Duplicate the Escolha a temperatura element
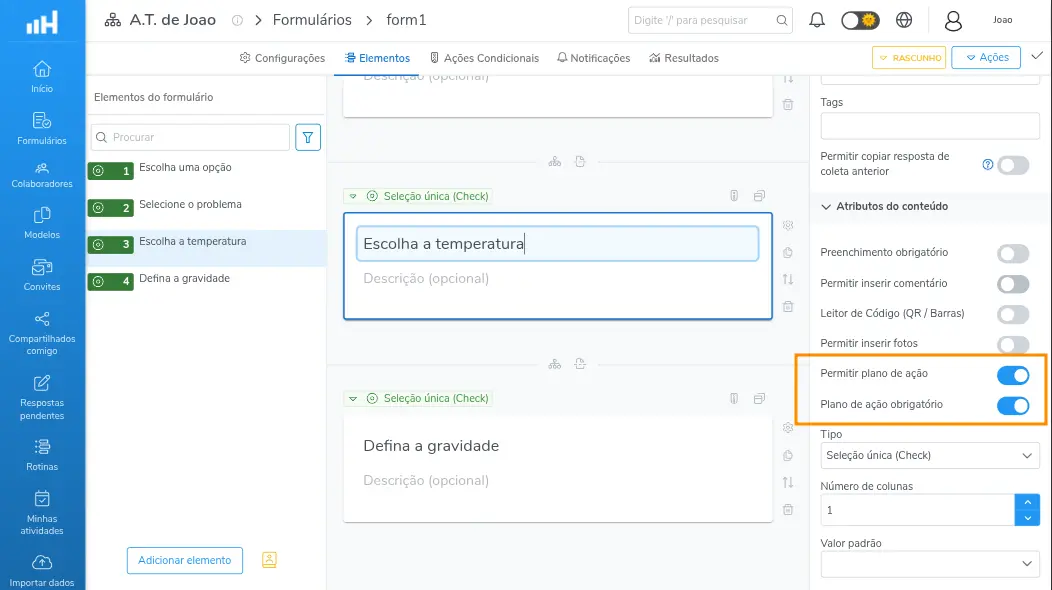1052x590 pixels. point(788,252)
